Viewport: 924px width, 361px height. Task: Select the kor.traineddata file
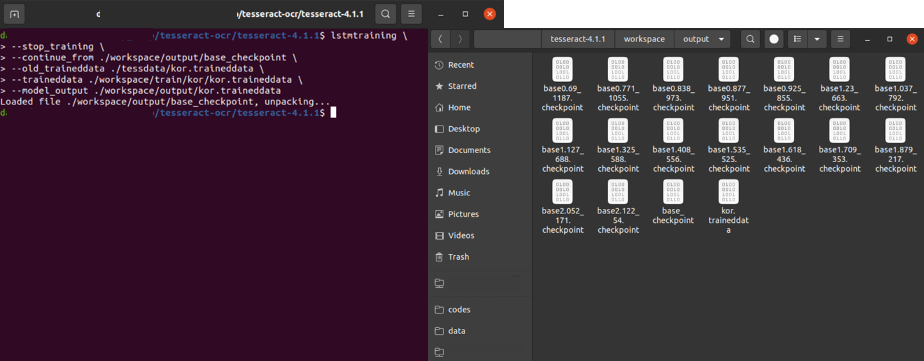click(729, 207)
